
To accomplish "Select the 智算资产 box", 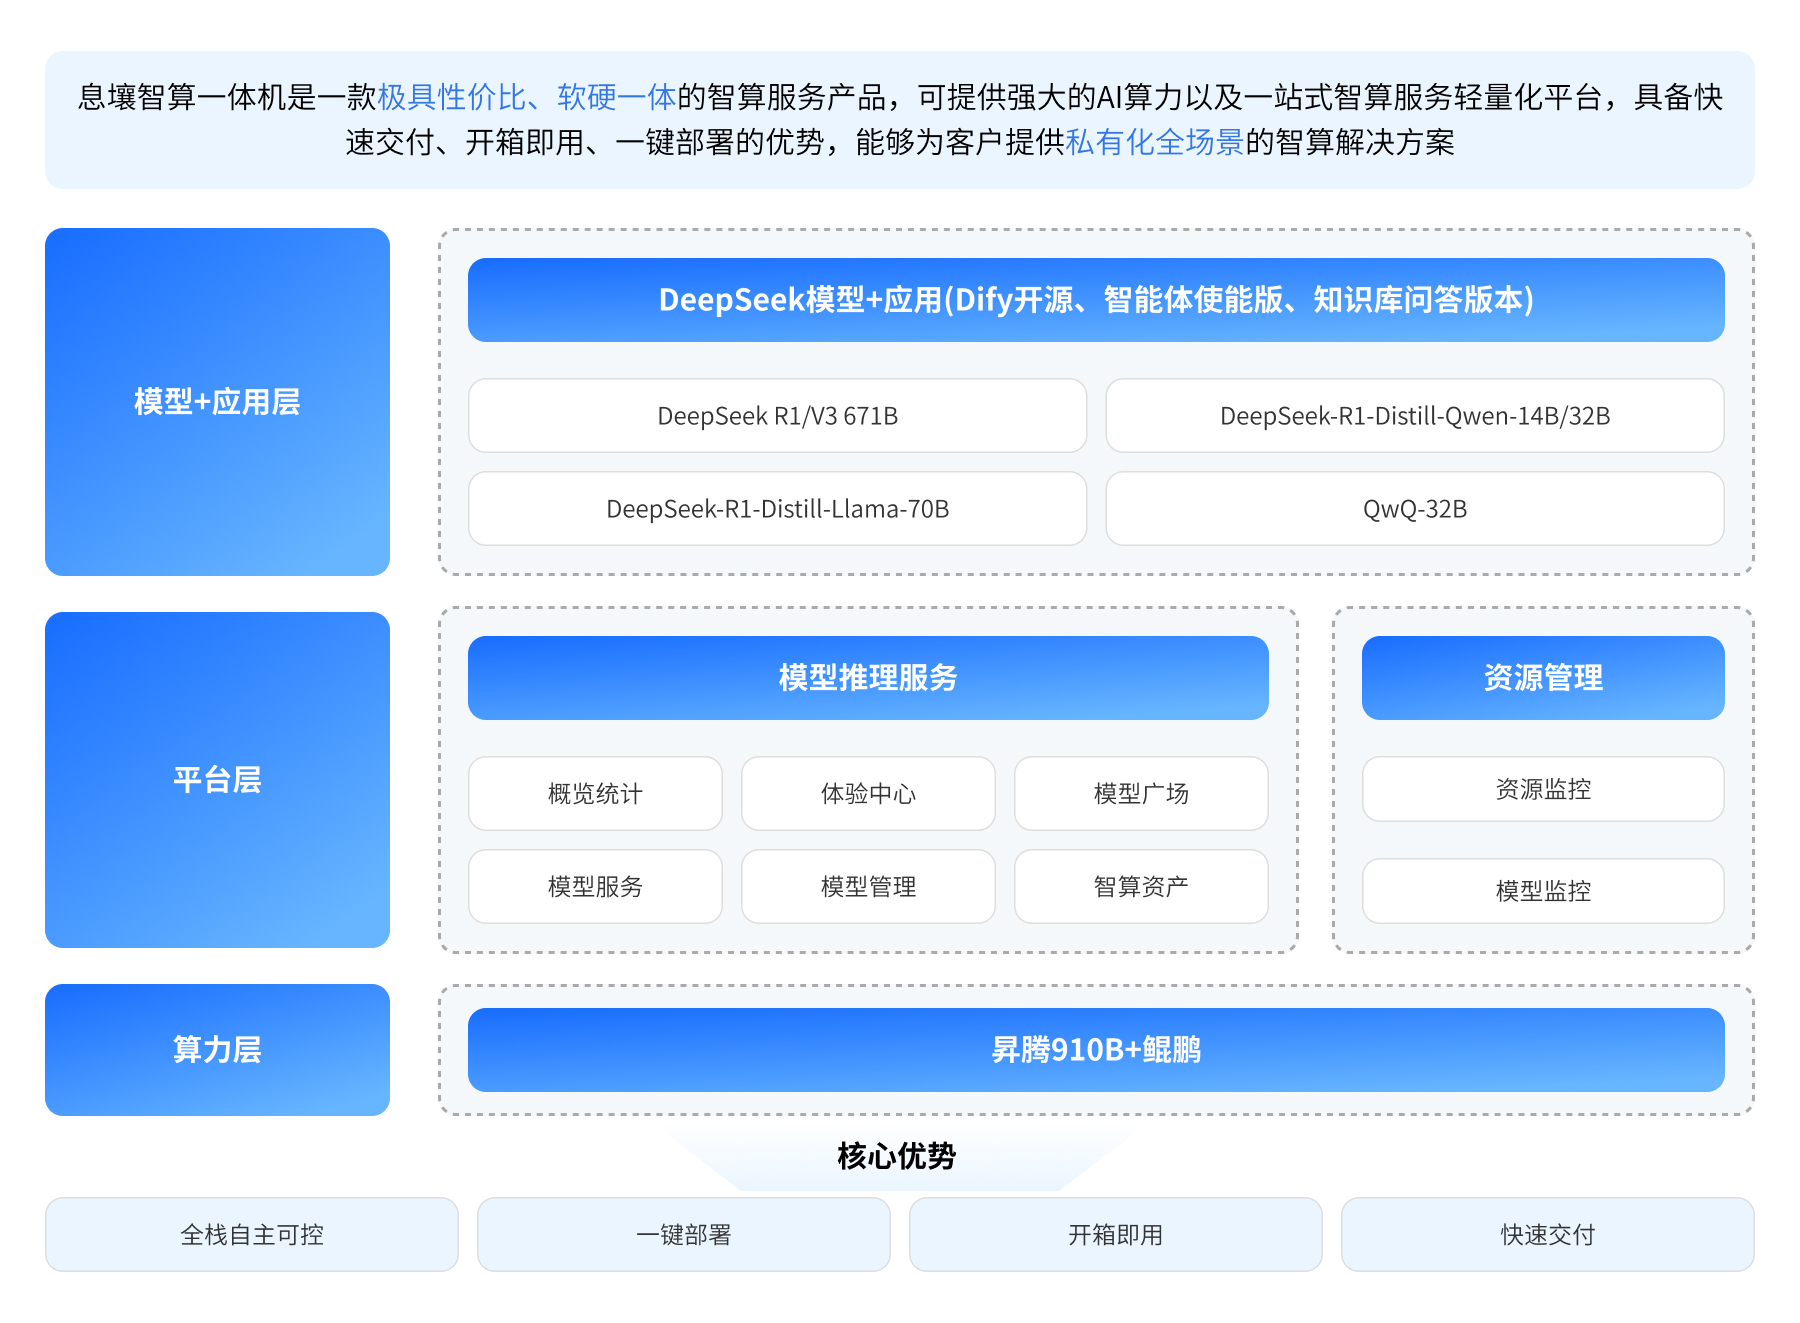I will [x=1141, y=887].
